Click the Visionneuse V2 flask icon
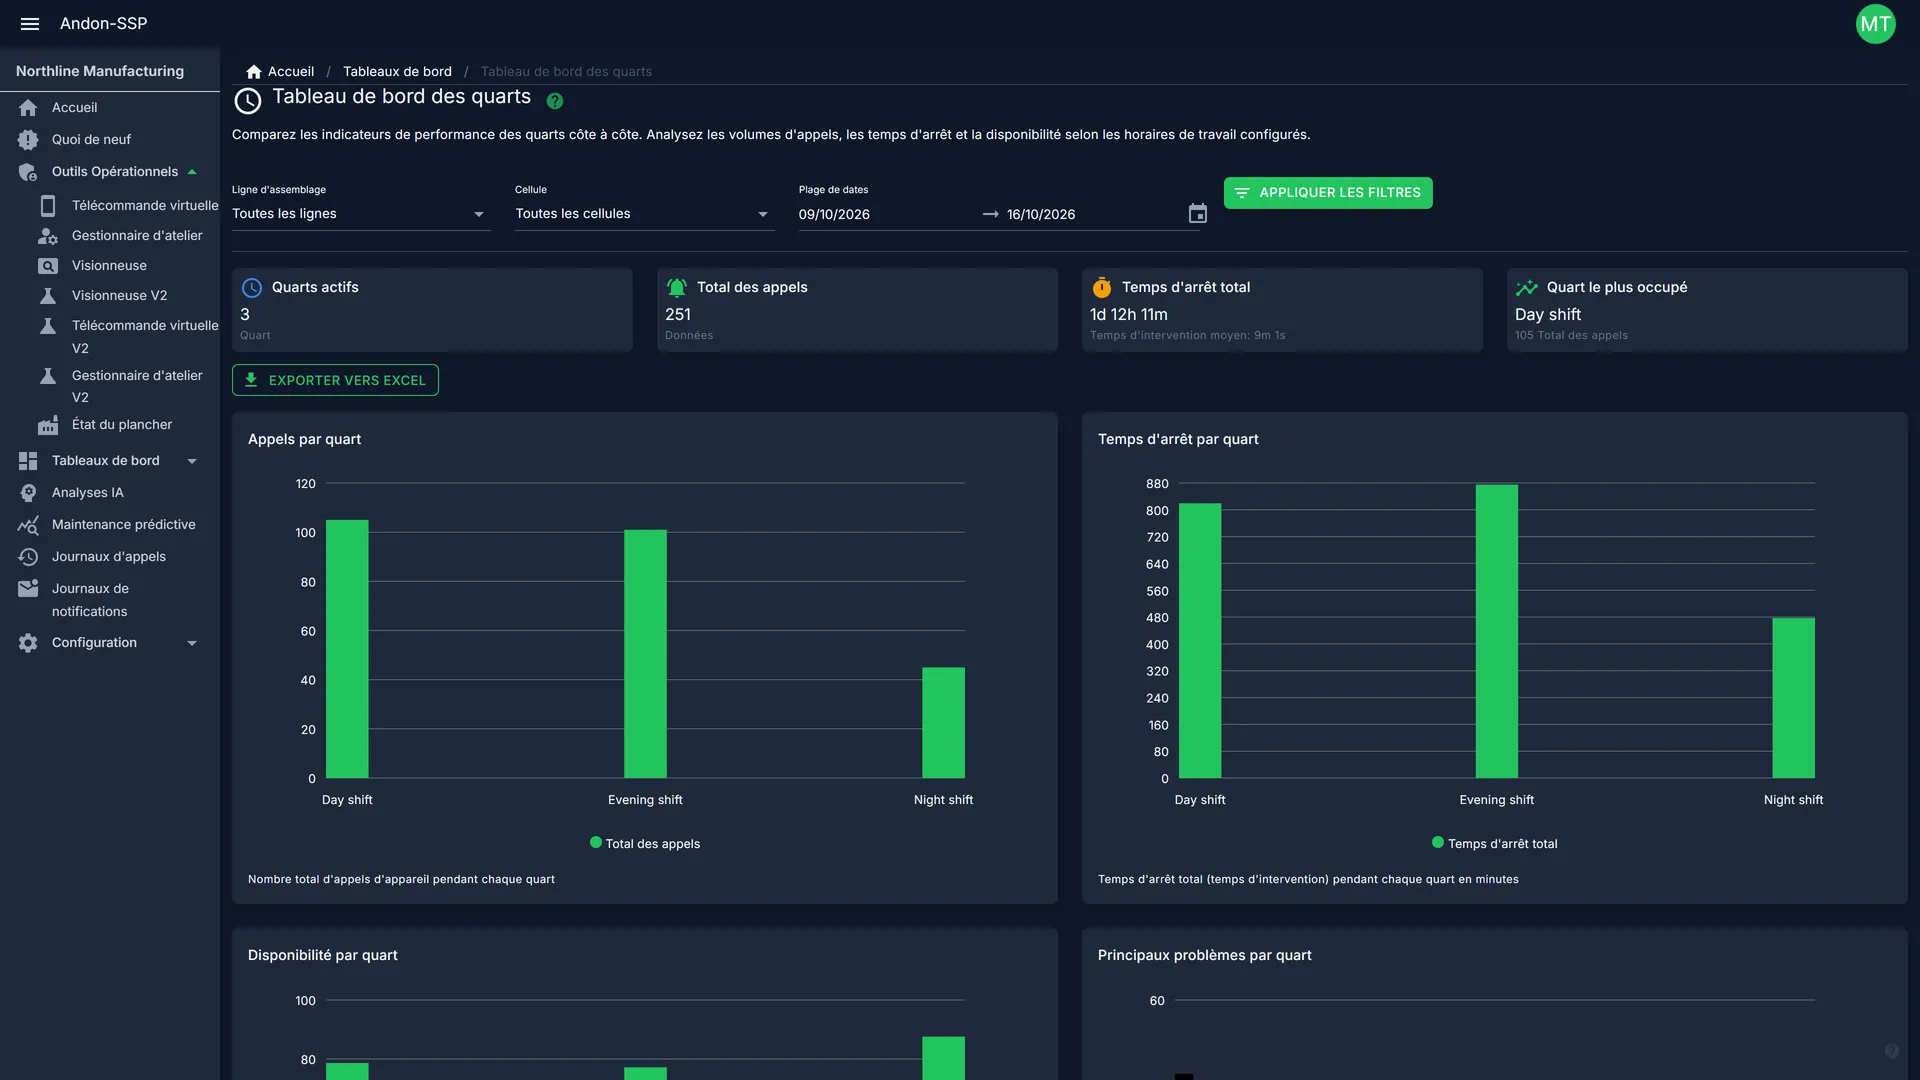 (x=48, y=295)
